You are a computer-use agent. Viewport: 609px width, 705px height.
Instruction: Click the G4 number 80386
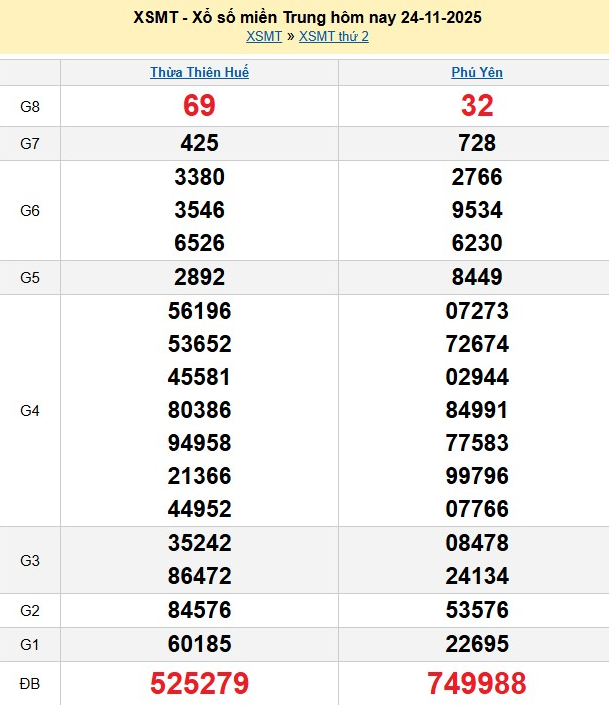[x=199, y=409]
